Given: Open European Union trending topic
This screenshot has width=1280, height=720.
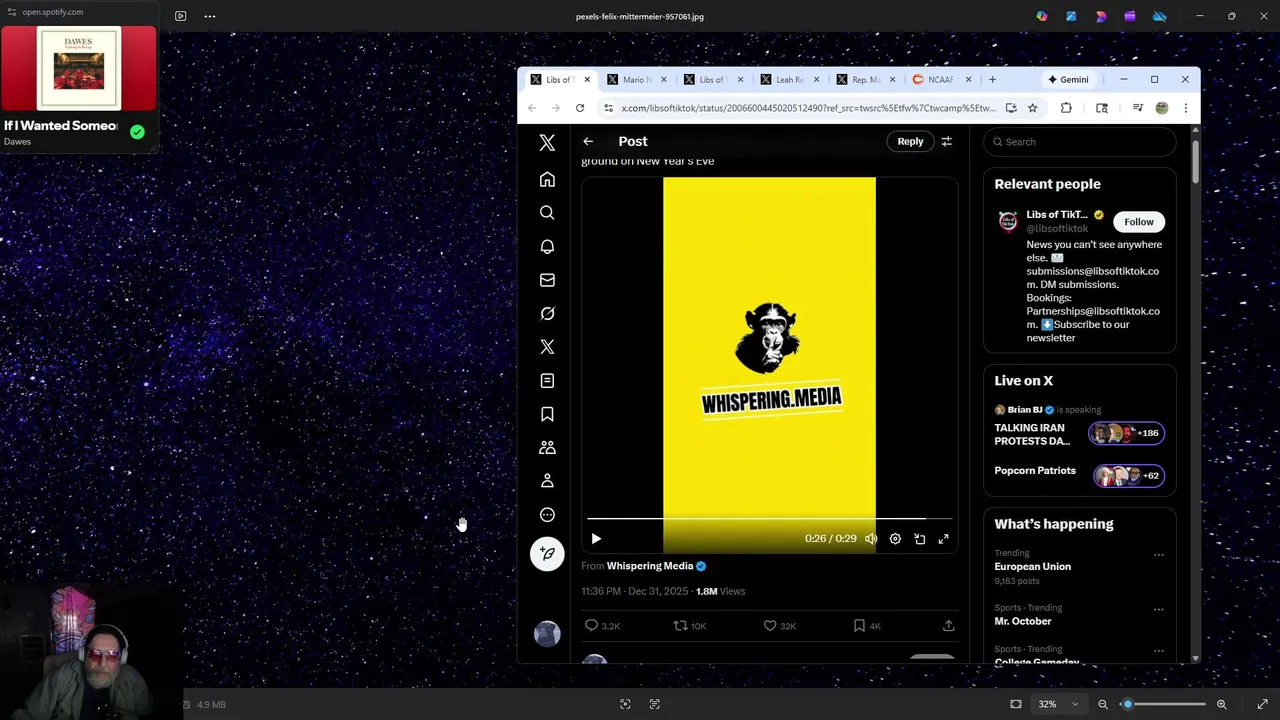Looking at the screenshot, I should pyautogui.click(x=1032, y=567).
